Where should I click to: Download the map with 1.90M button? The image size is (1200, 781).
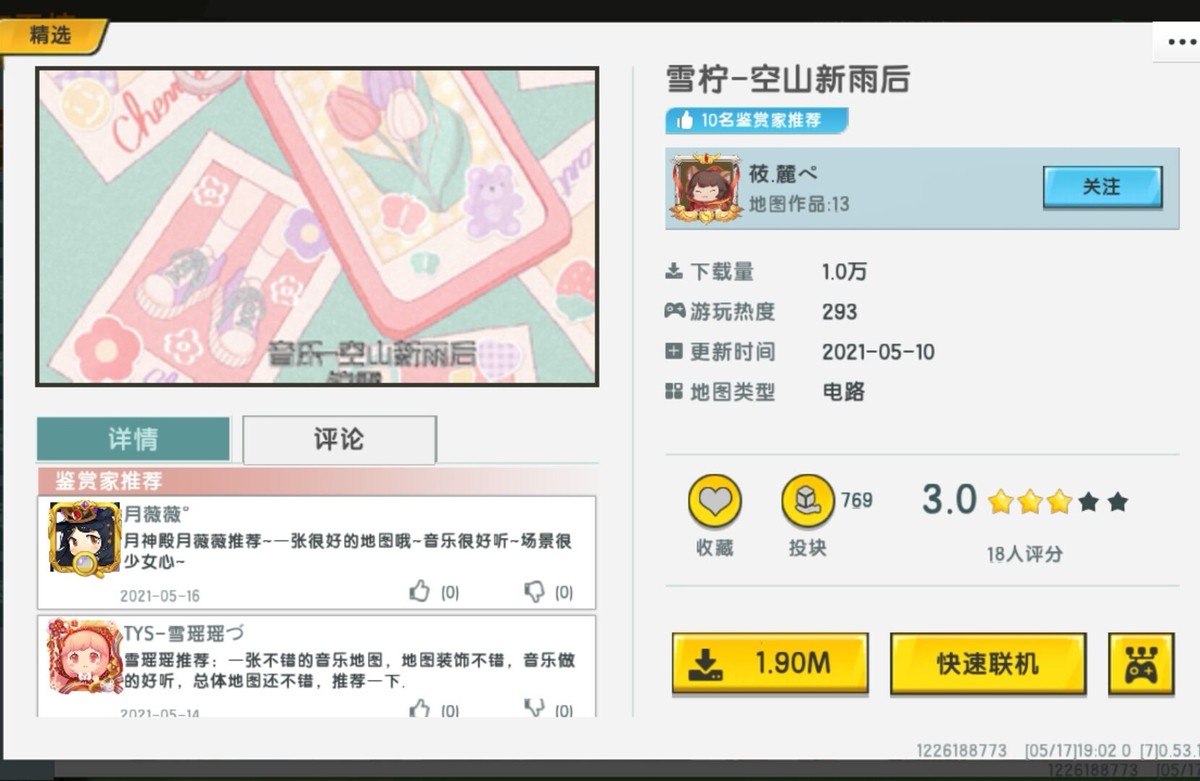point(769,663)
